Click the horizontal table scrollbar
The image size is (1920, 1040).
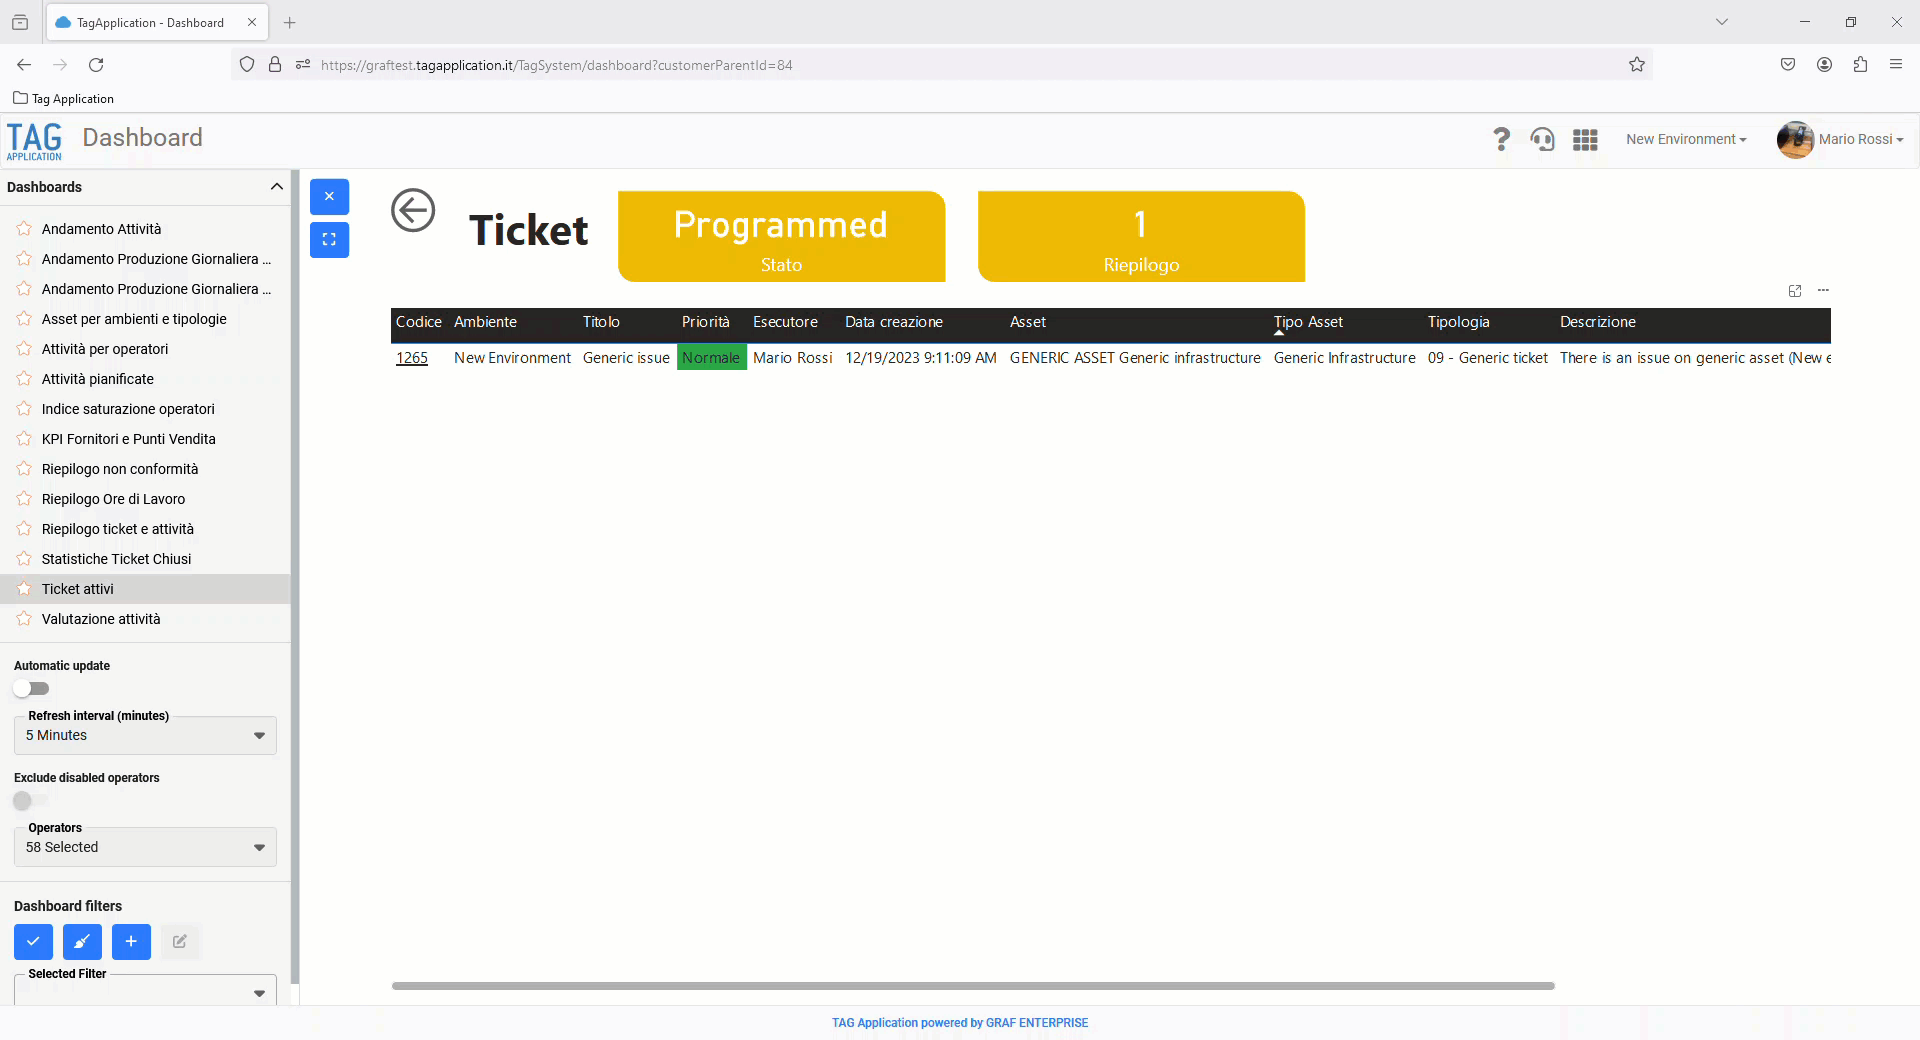pyautogui.click(x=973, y=986)
